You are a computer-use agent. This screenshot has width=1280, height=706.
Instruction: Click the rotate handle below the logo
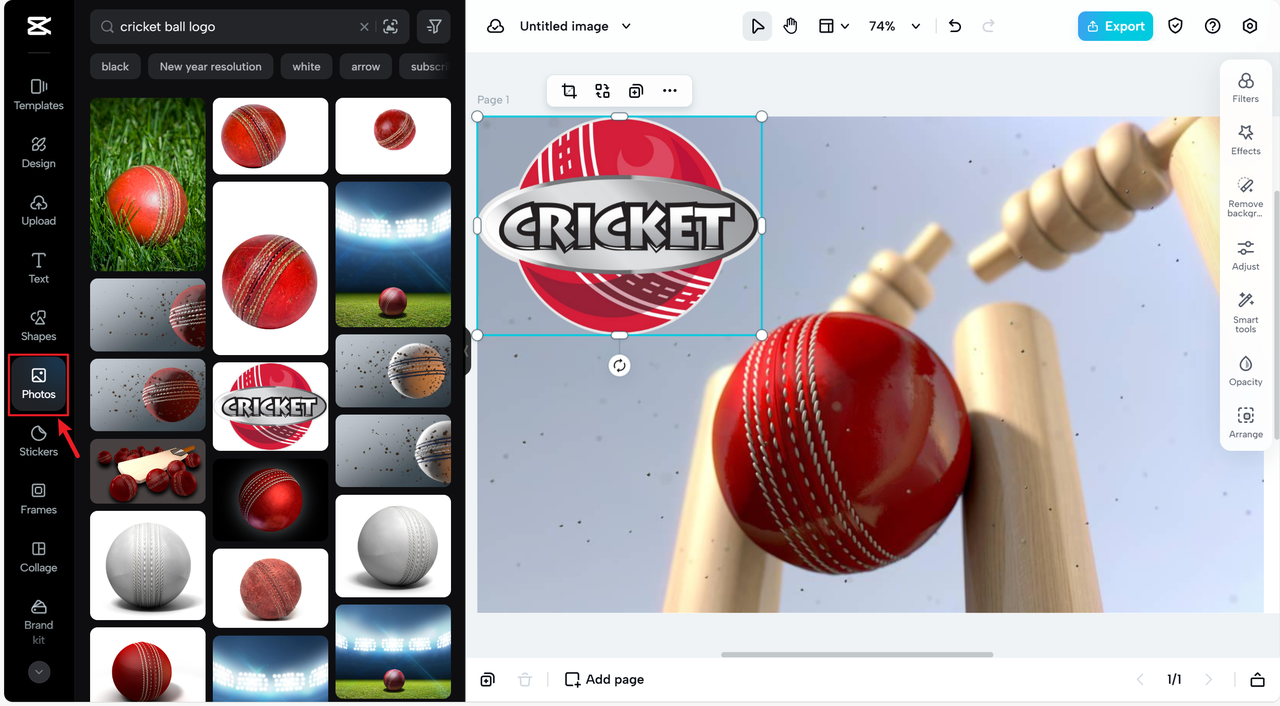pyautogui.click(x=620, y=366)
